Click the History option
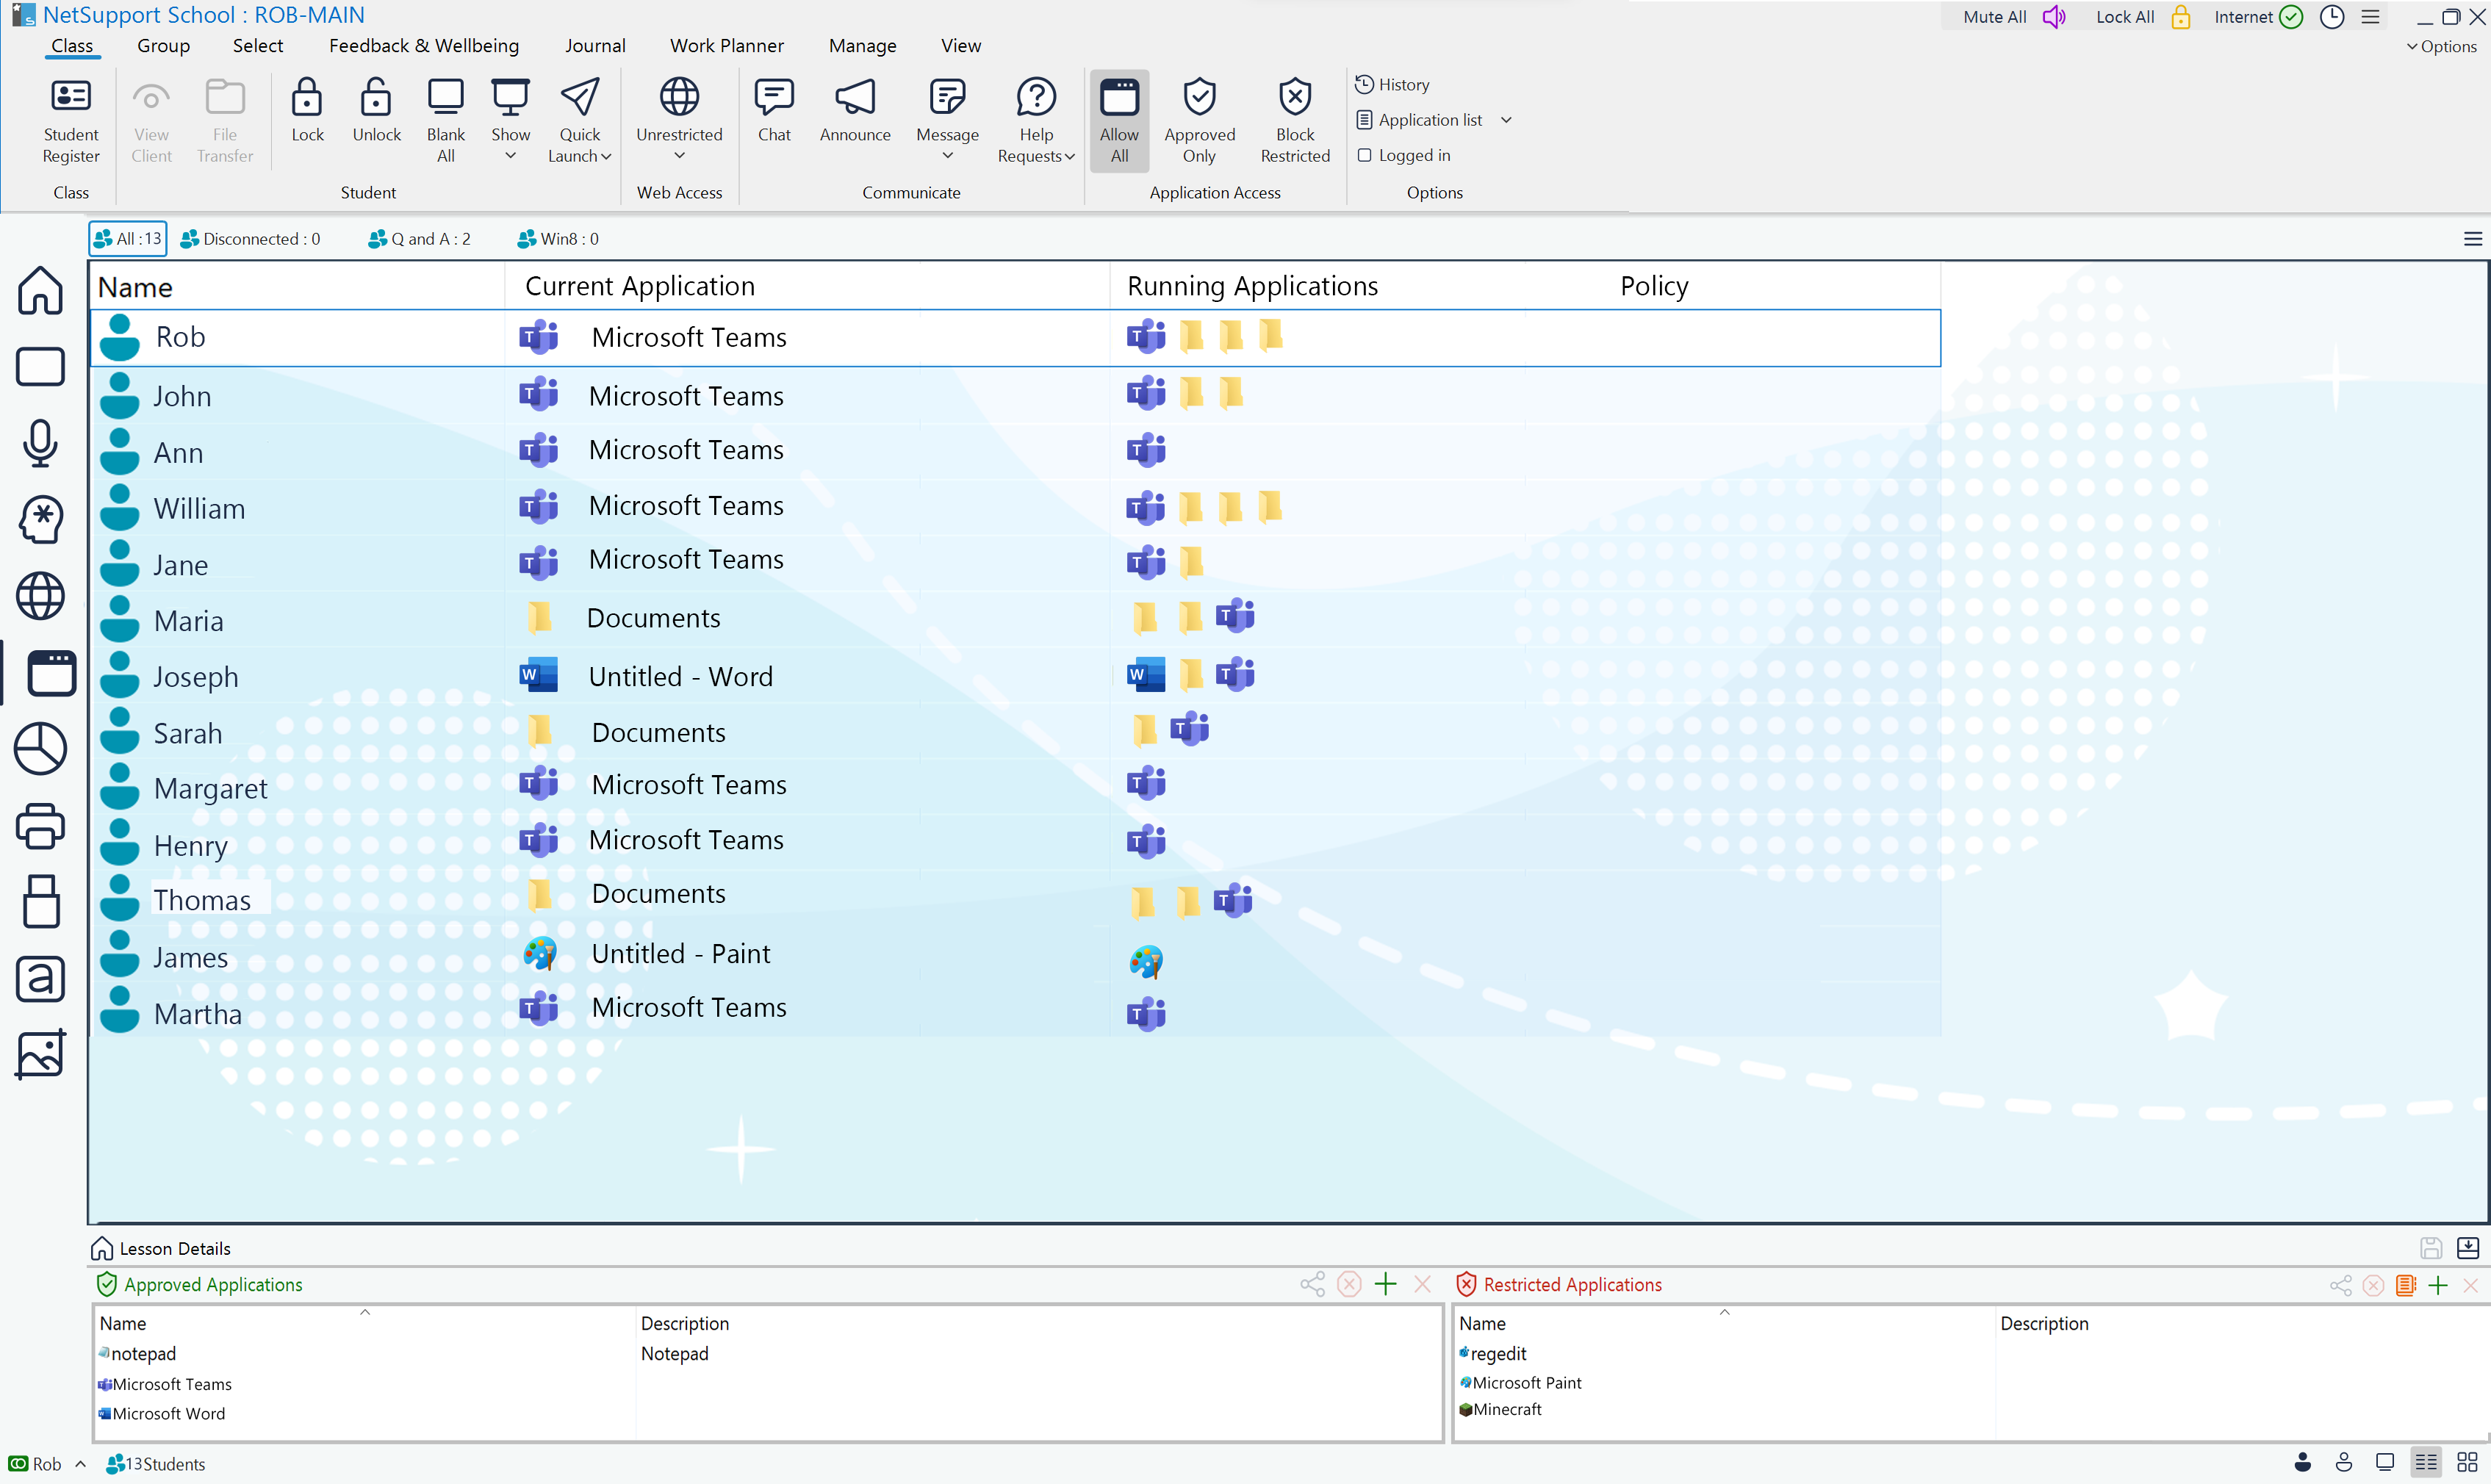2491x1484 pixels. (1402, 85)
